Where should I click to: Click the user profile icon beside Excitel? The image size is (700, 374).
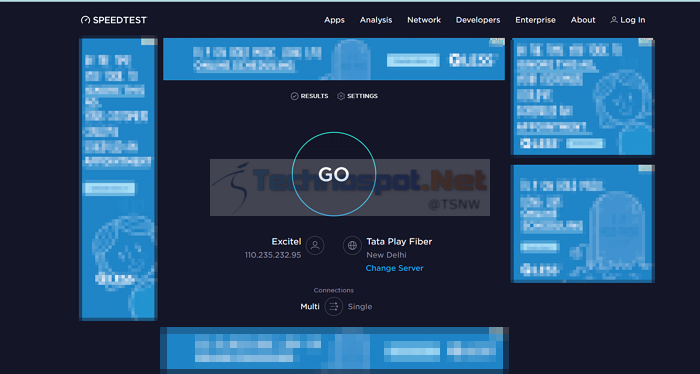(315, 245)
